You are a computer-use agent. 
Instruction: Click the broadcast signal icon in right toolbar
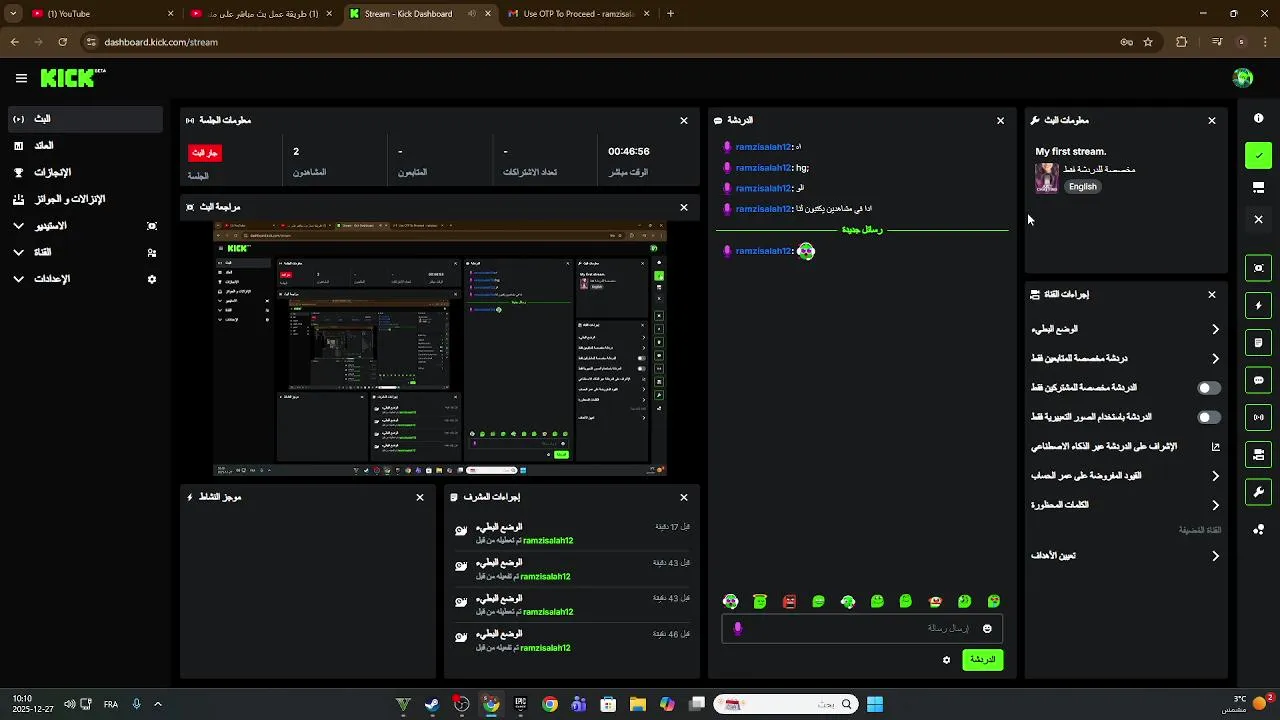coord(1258,417)
